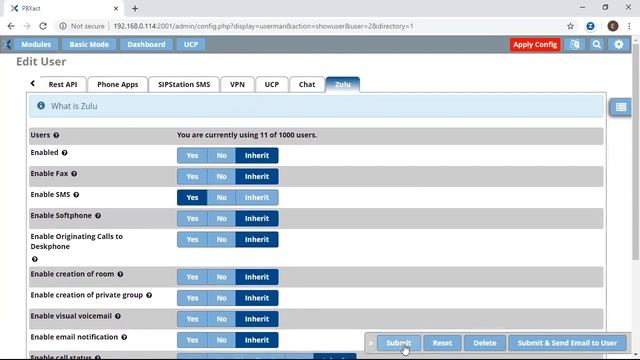Show help icon for Enable visual voicemail
This screenshot has height=360, width=640.
point(118,316)
